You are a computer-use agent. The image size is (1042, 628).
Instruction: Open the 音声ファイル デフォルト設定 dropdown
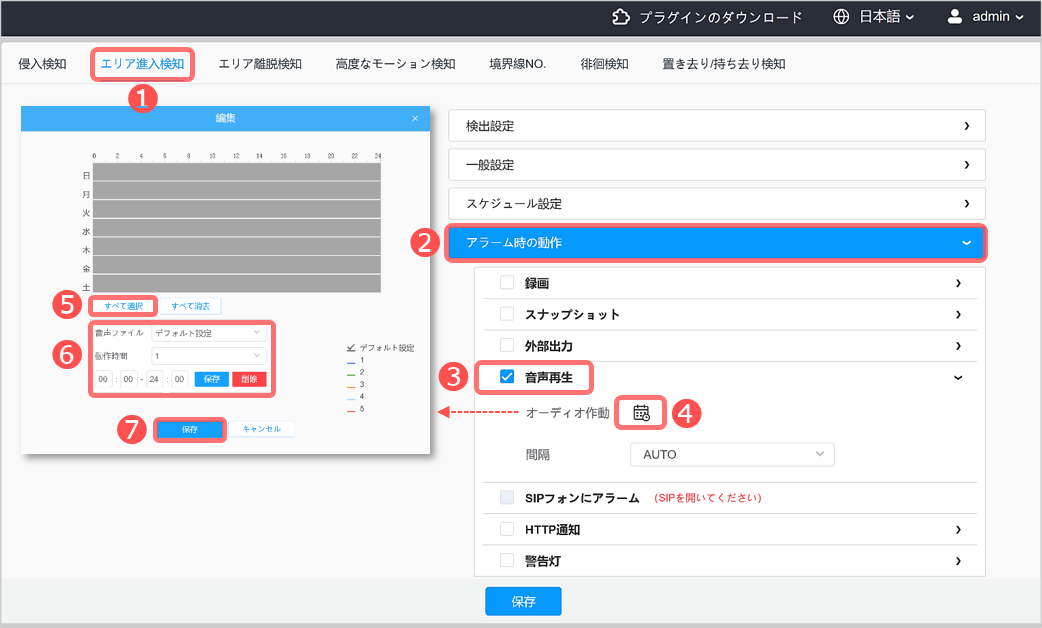click(209, 333)
